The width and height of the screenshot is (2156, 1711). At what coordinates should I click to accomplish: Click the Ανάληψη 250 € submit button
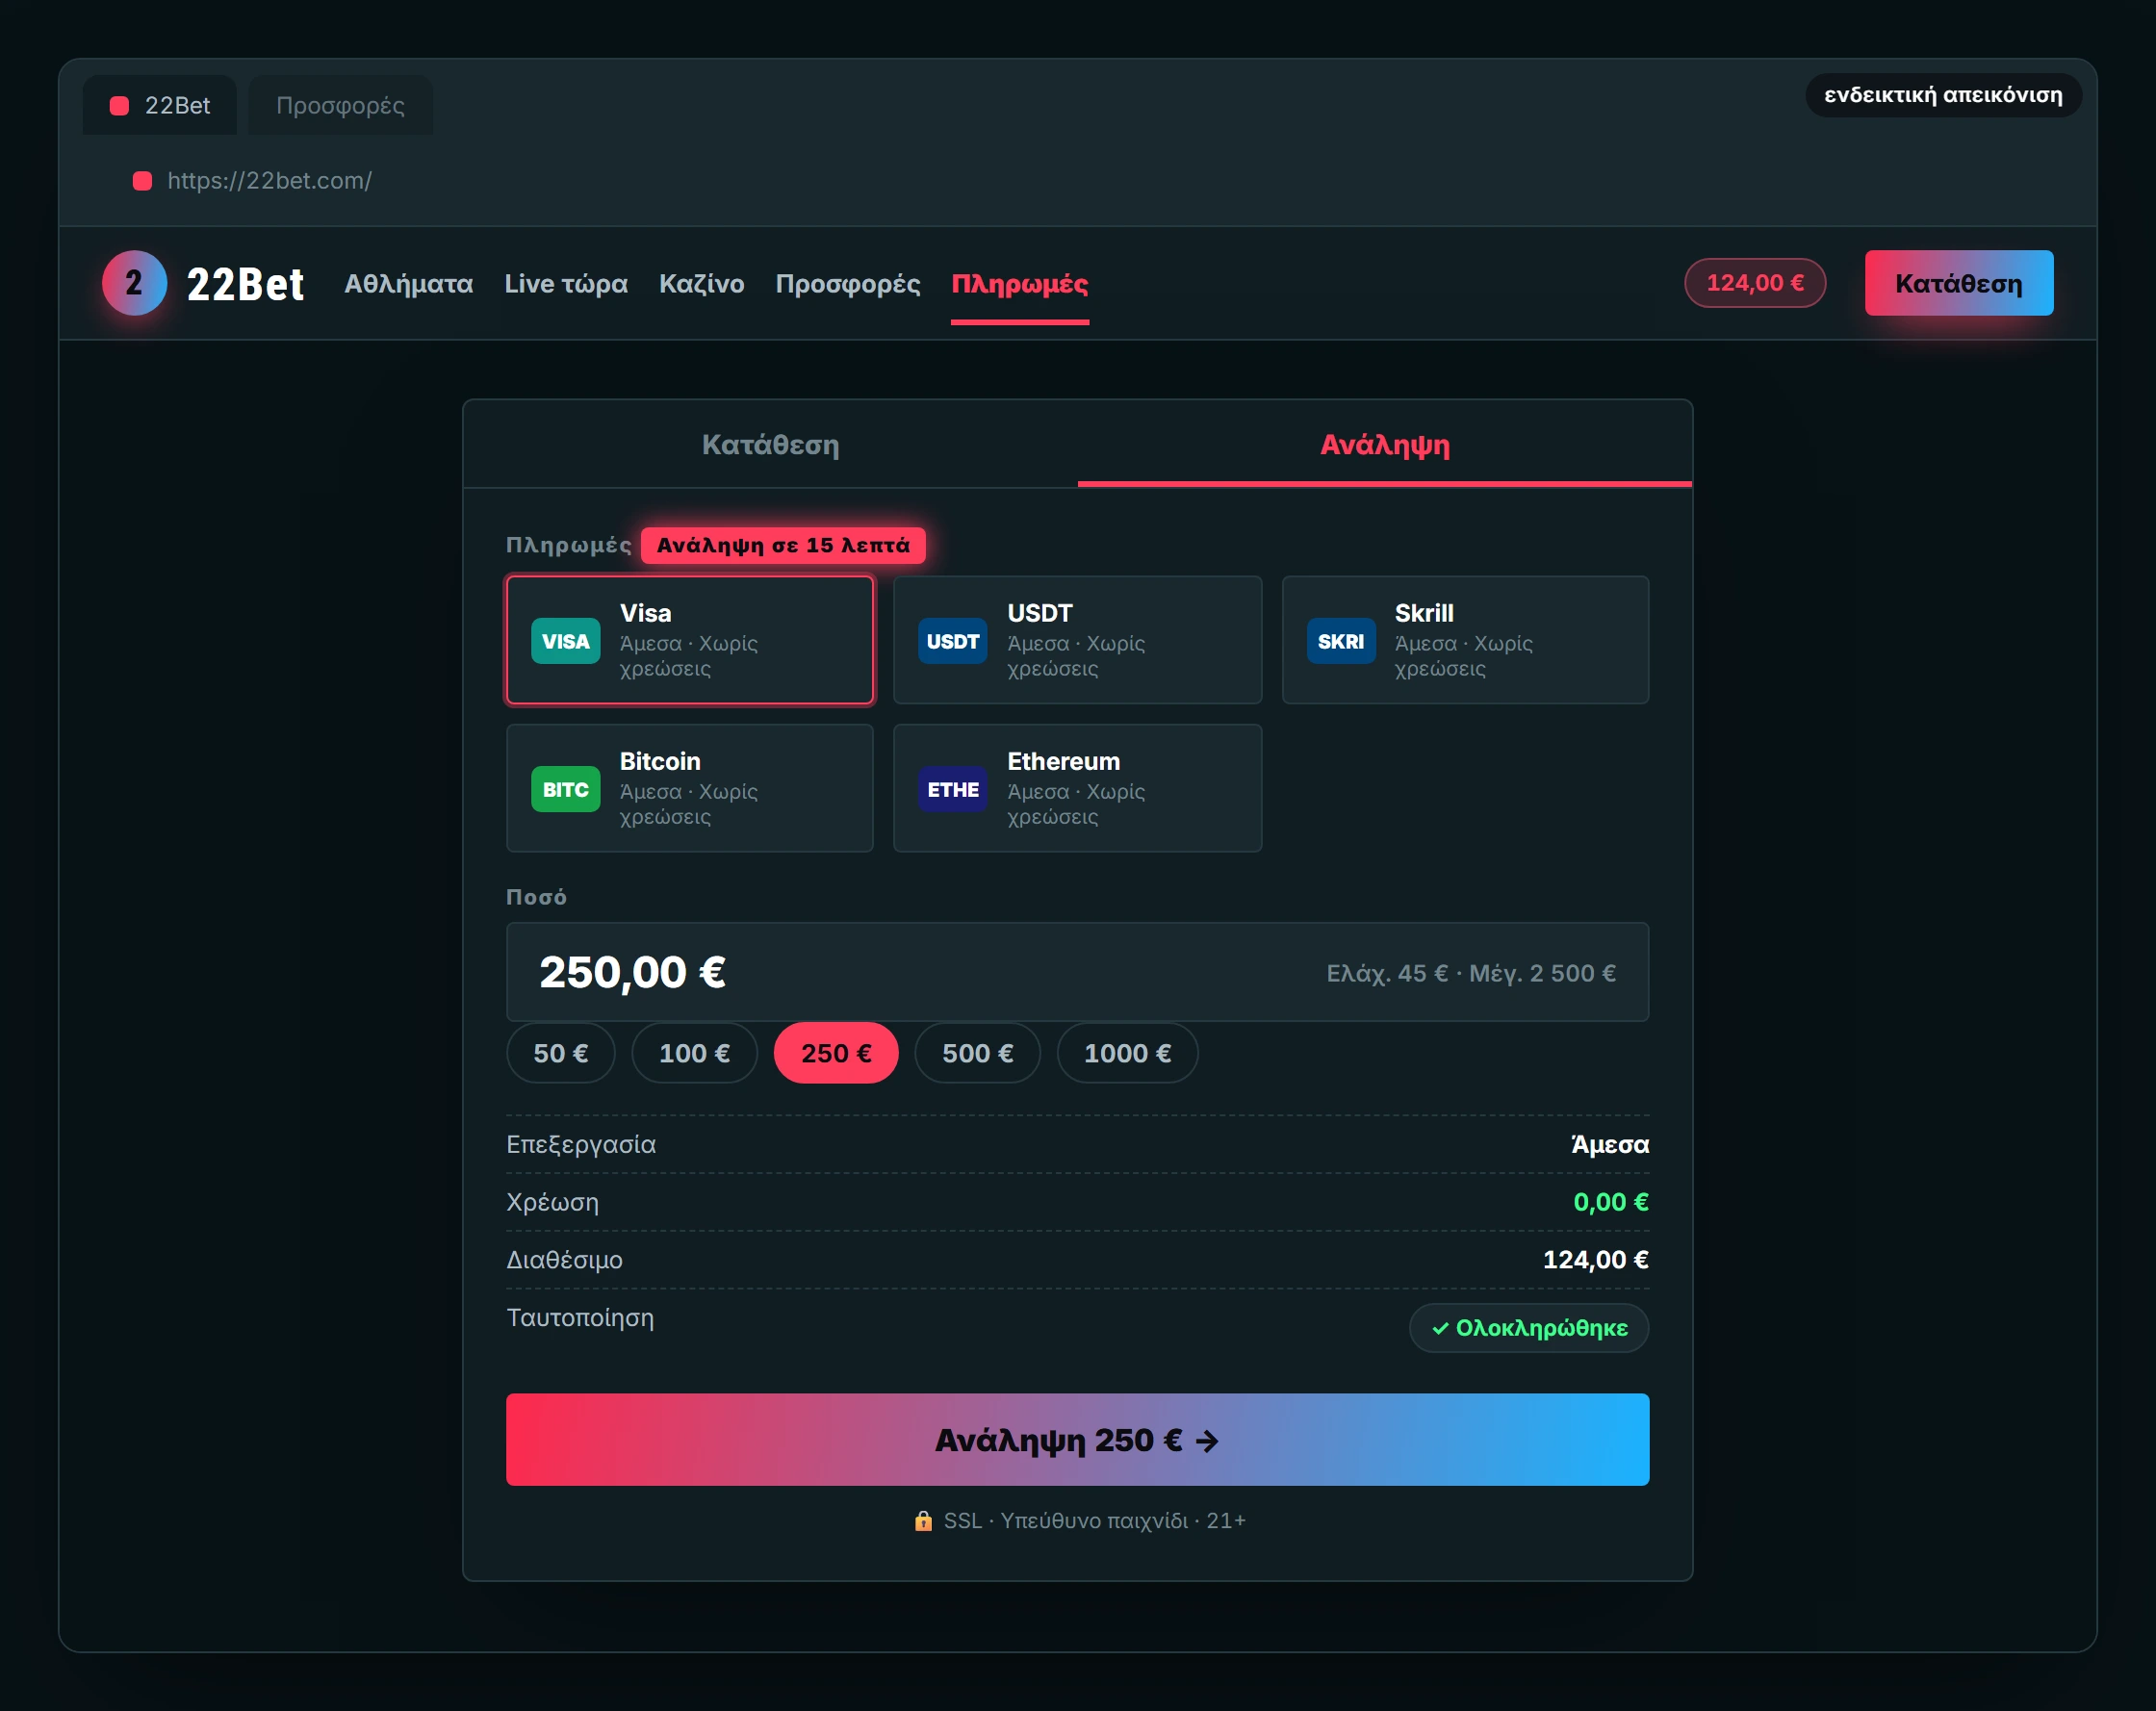pyautogui.click(x=1077, y=1439)
